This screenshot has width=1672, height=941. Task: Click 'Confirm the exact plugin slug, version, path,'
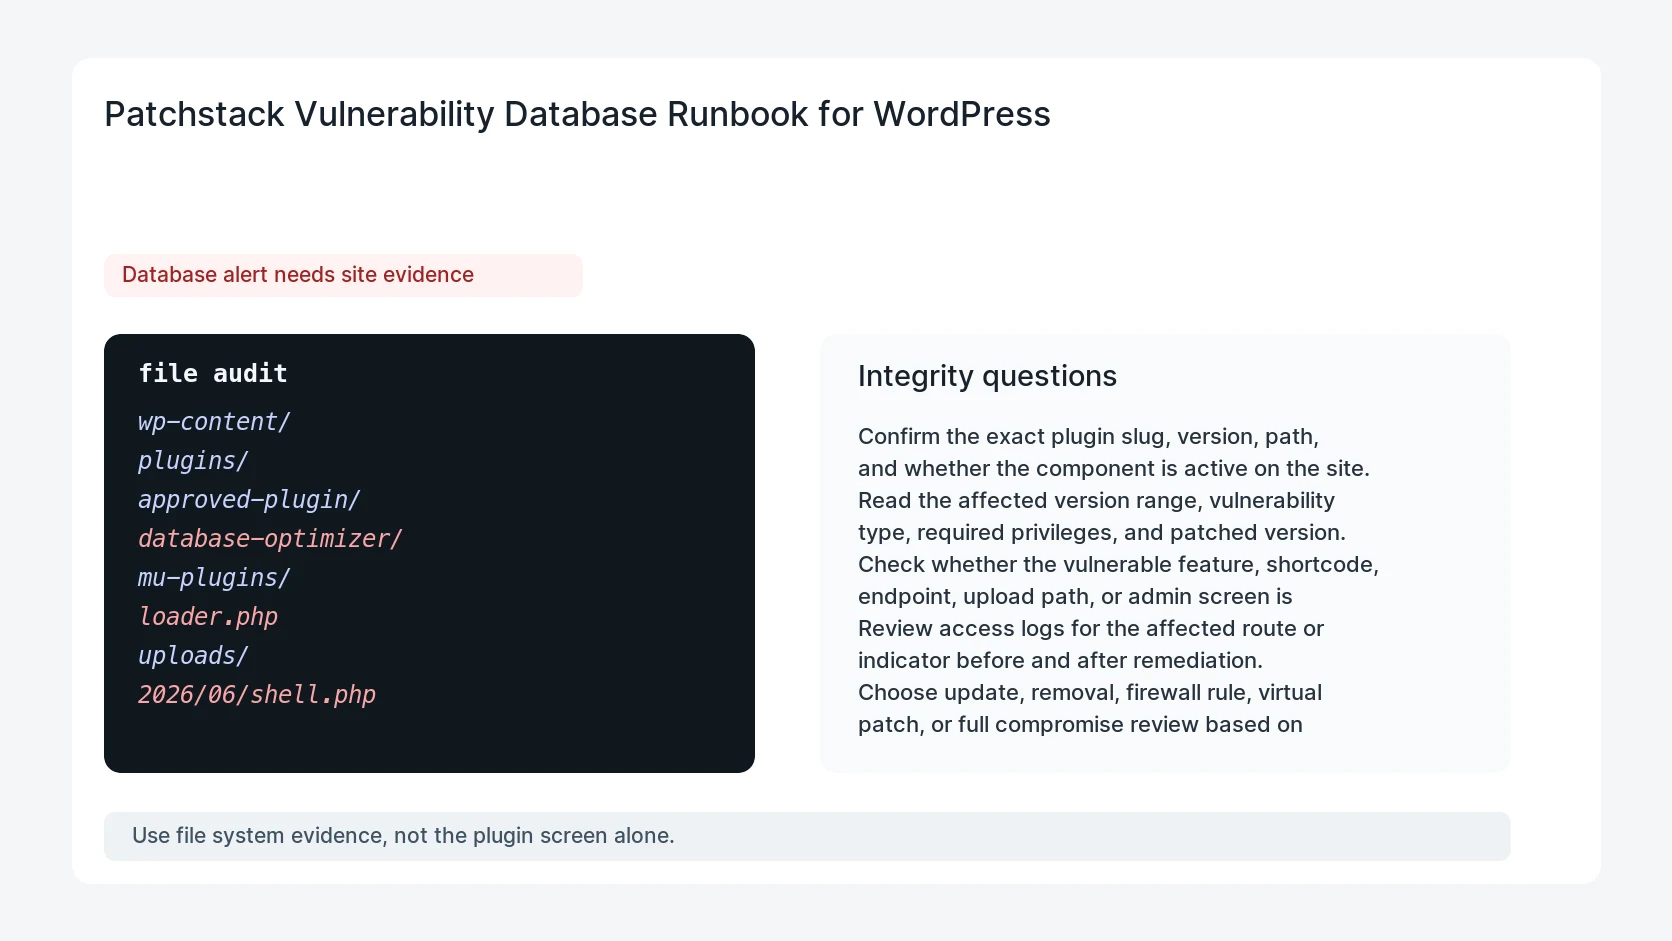[1088, 437]
